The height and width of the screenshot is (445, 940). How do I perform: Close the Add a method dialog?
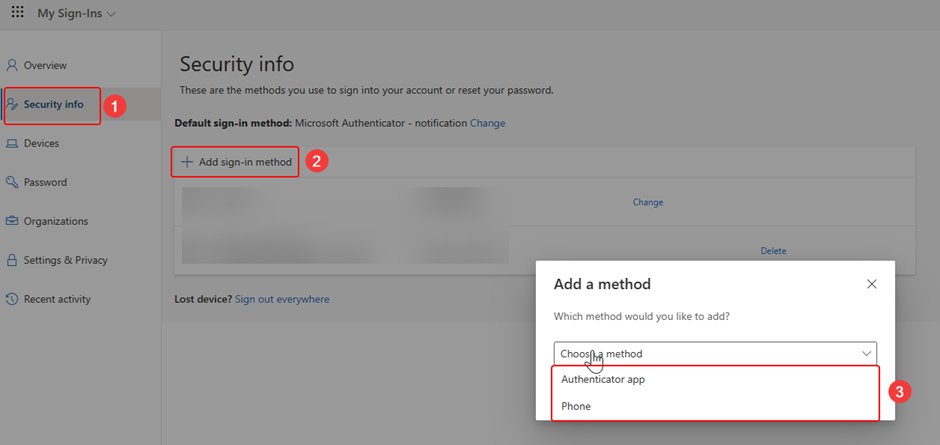tap(871, 284)
